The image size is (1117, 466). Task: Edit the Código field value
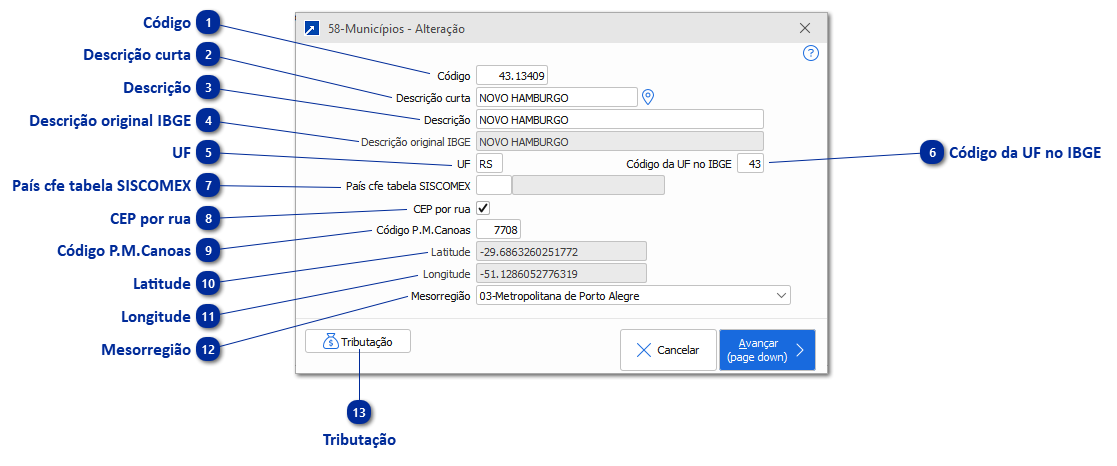pyautogui.click(x=512, y=75)
